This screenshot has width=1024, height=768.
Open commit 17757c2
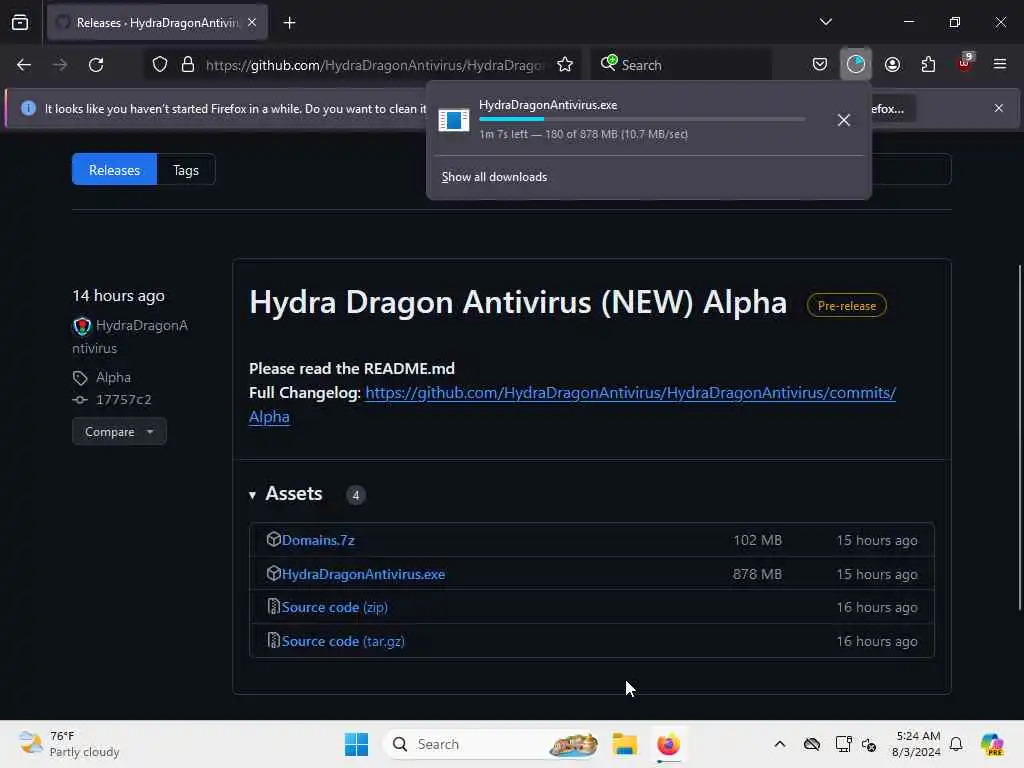point(123,400)
